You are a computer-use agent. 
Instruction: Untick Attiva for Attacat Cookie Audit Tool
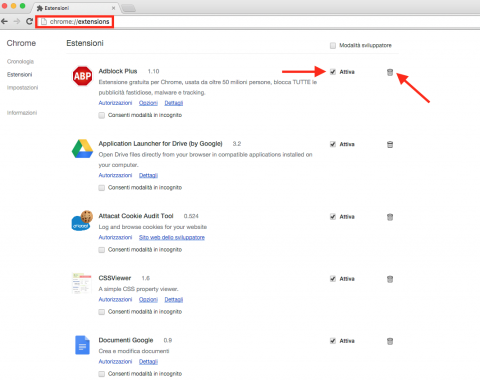click(x=333, y=217)
